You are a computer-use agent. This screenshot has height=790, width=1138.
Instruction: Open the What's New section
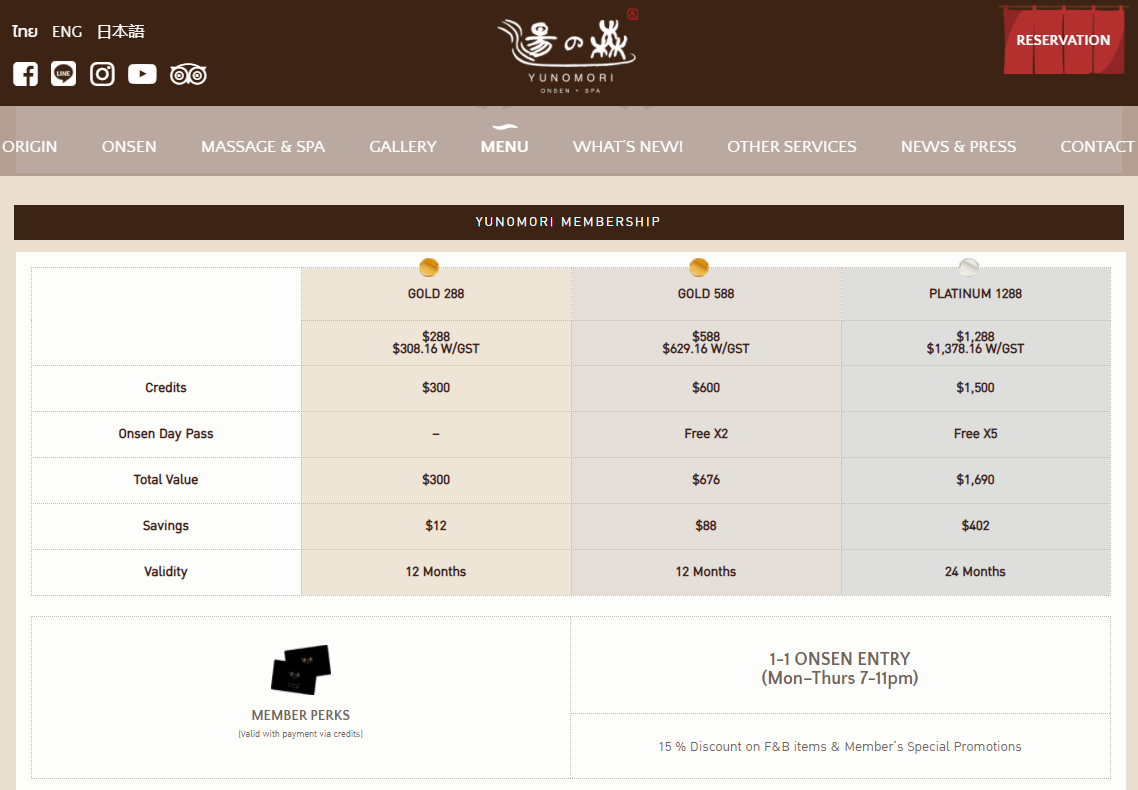click(627, 147)
